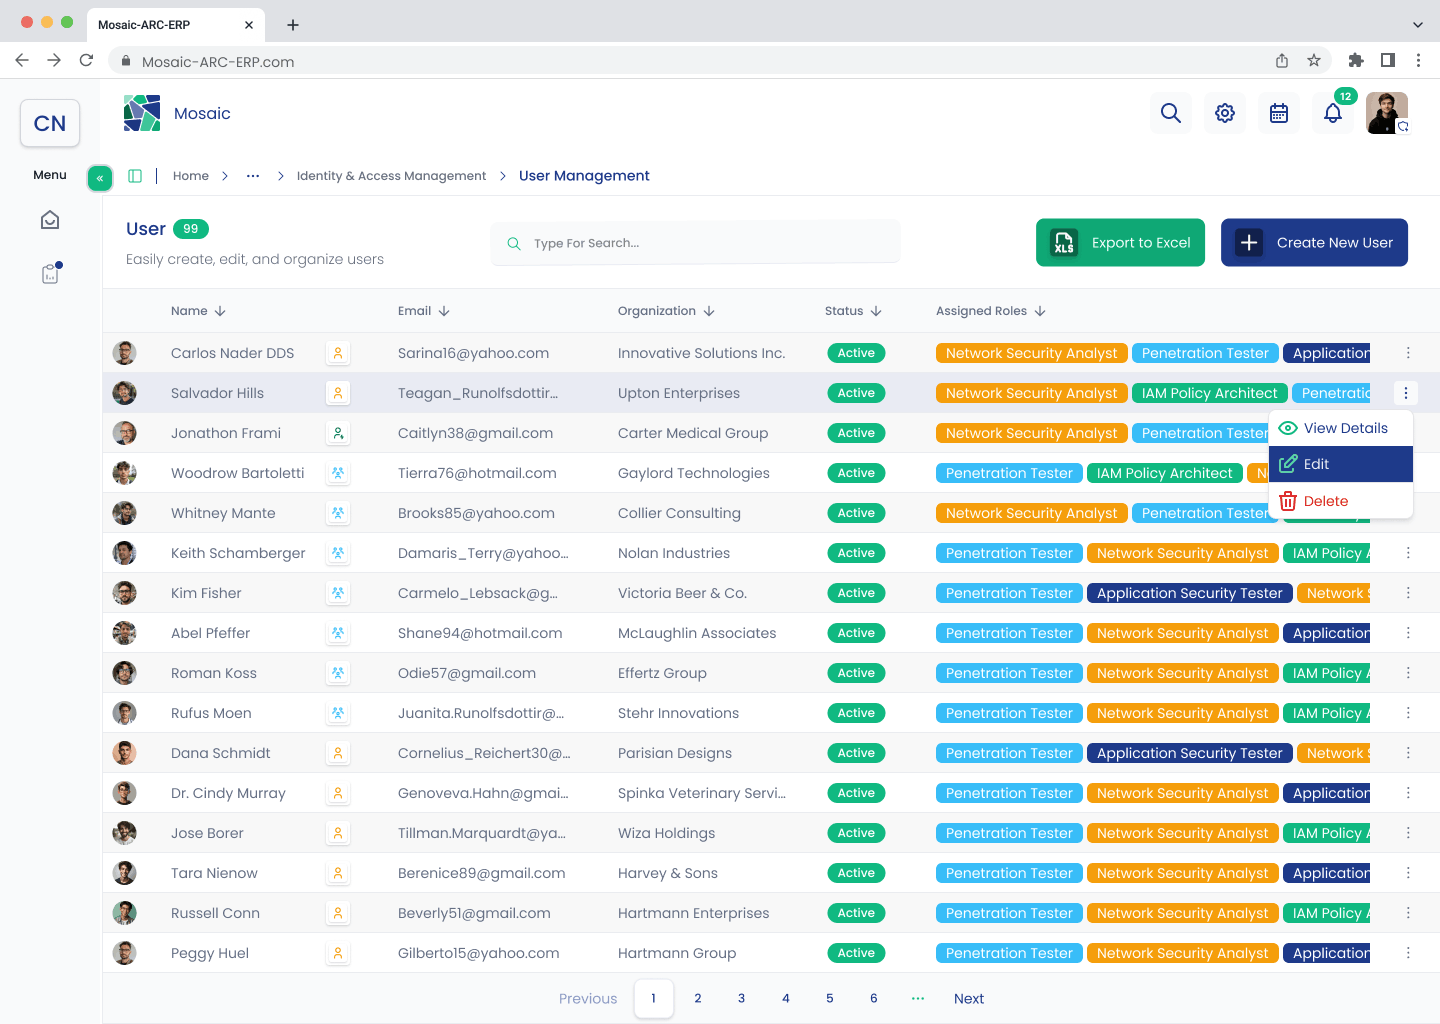The height and width of the screenshot is (1024, 1440).
Task: Open the calendar icon in header
Action: (x=1279, y=113)
